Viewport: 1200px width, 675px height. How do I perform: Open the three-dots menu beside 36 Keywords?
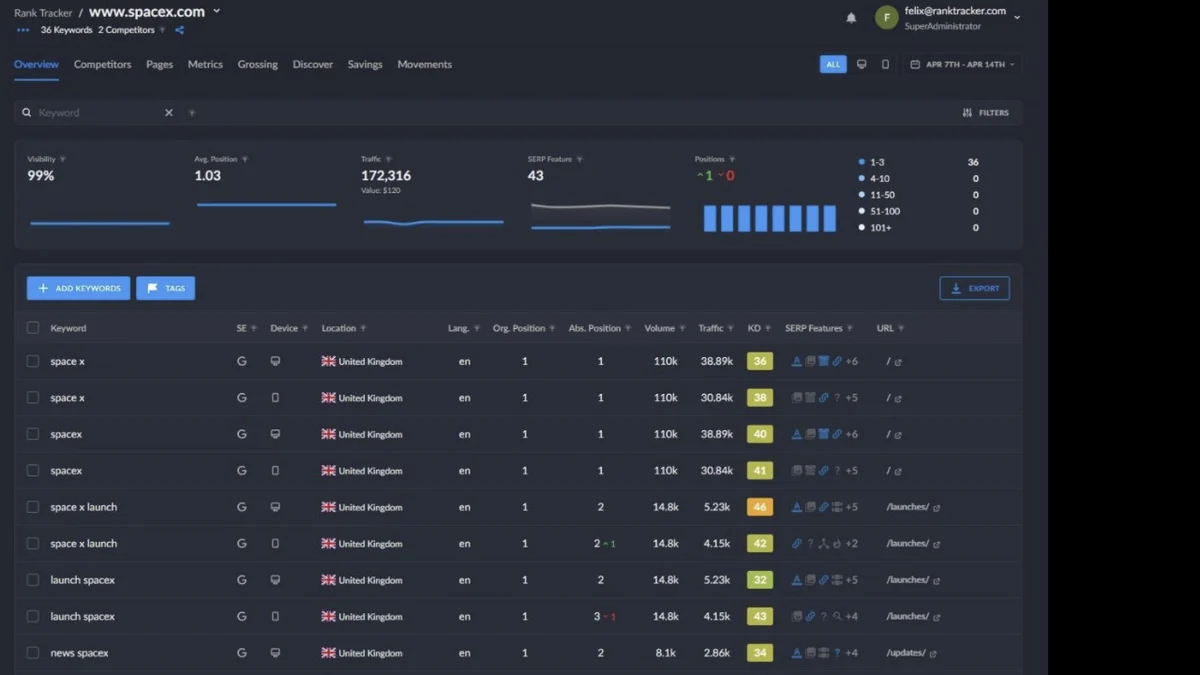click(x=23, y=30)
